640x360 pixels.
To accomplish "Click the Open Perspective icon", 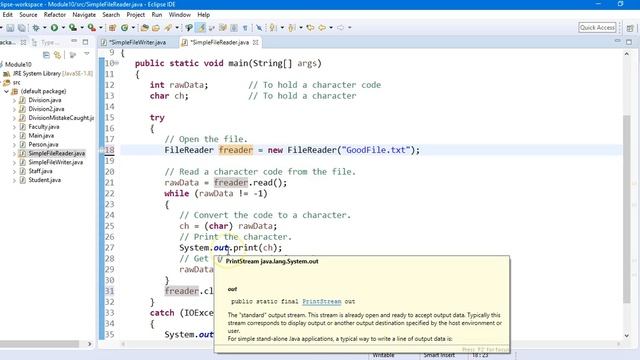I will (630, 28).
